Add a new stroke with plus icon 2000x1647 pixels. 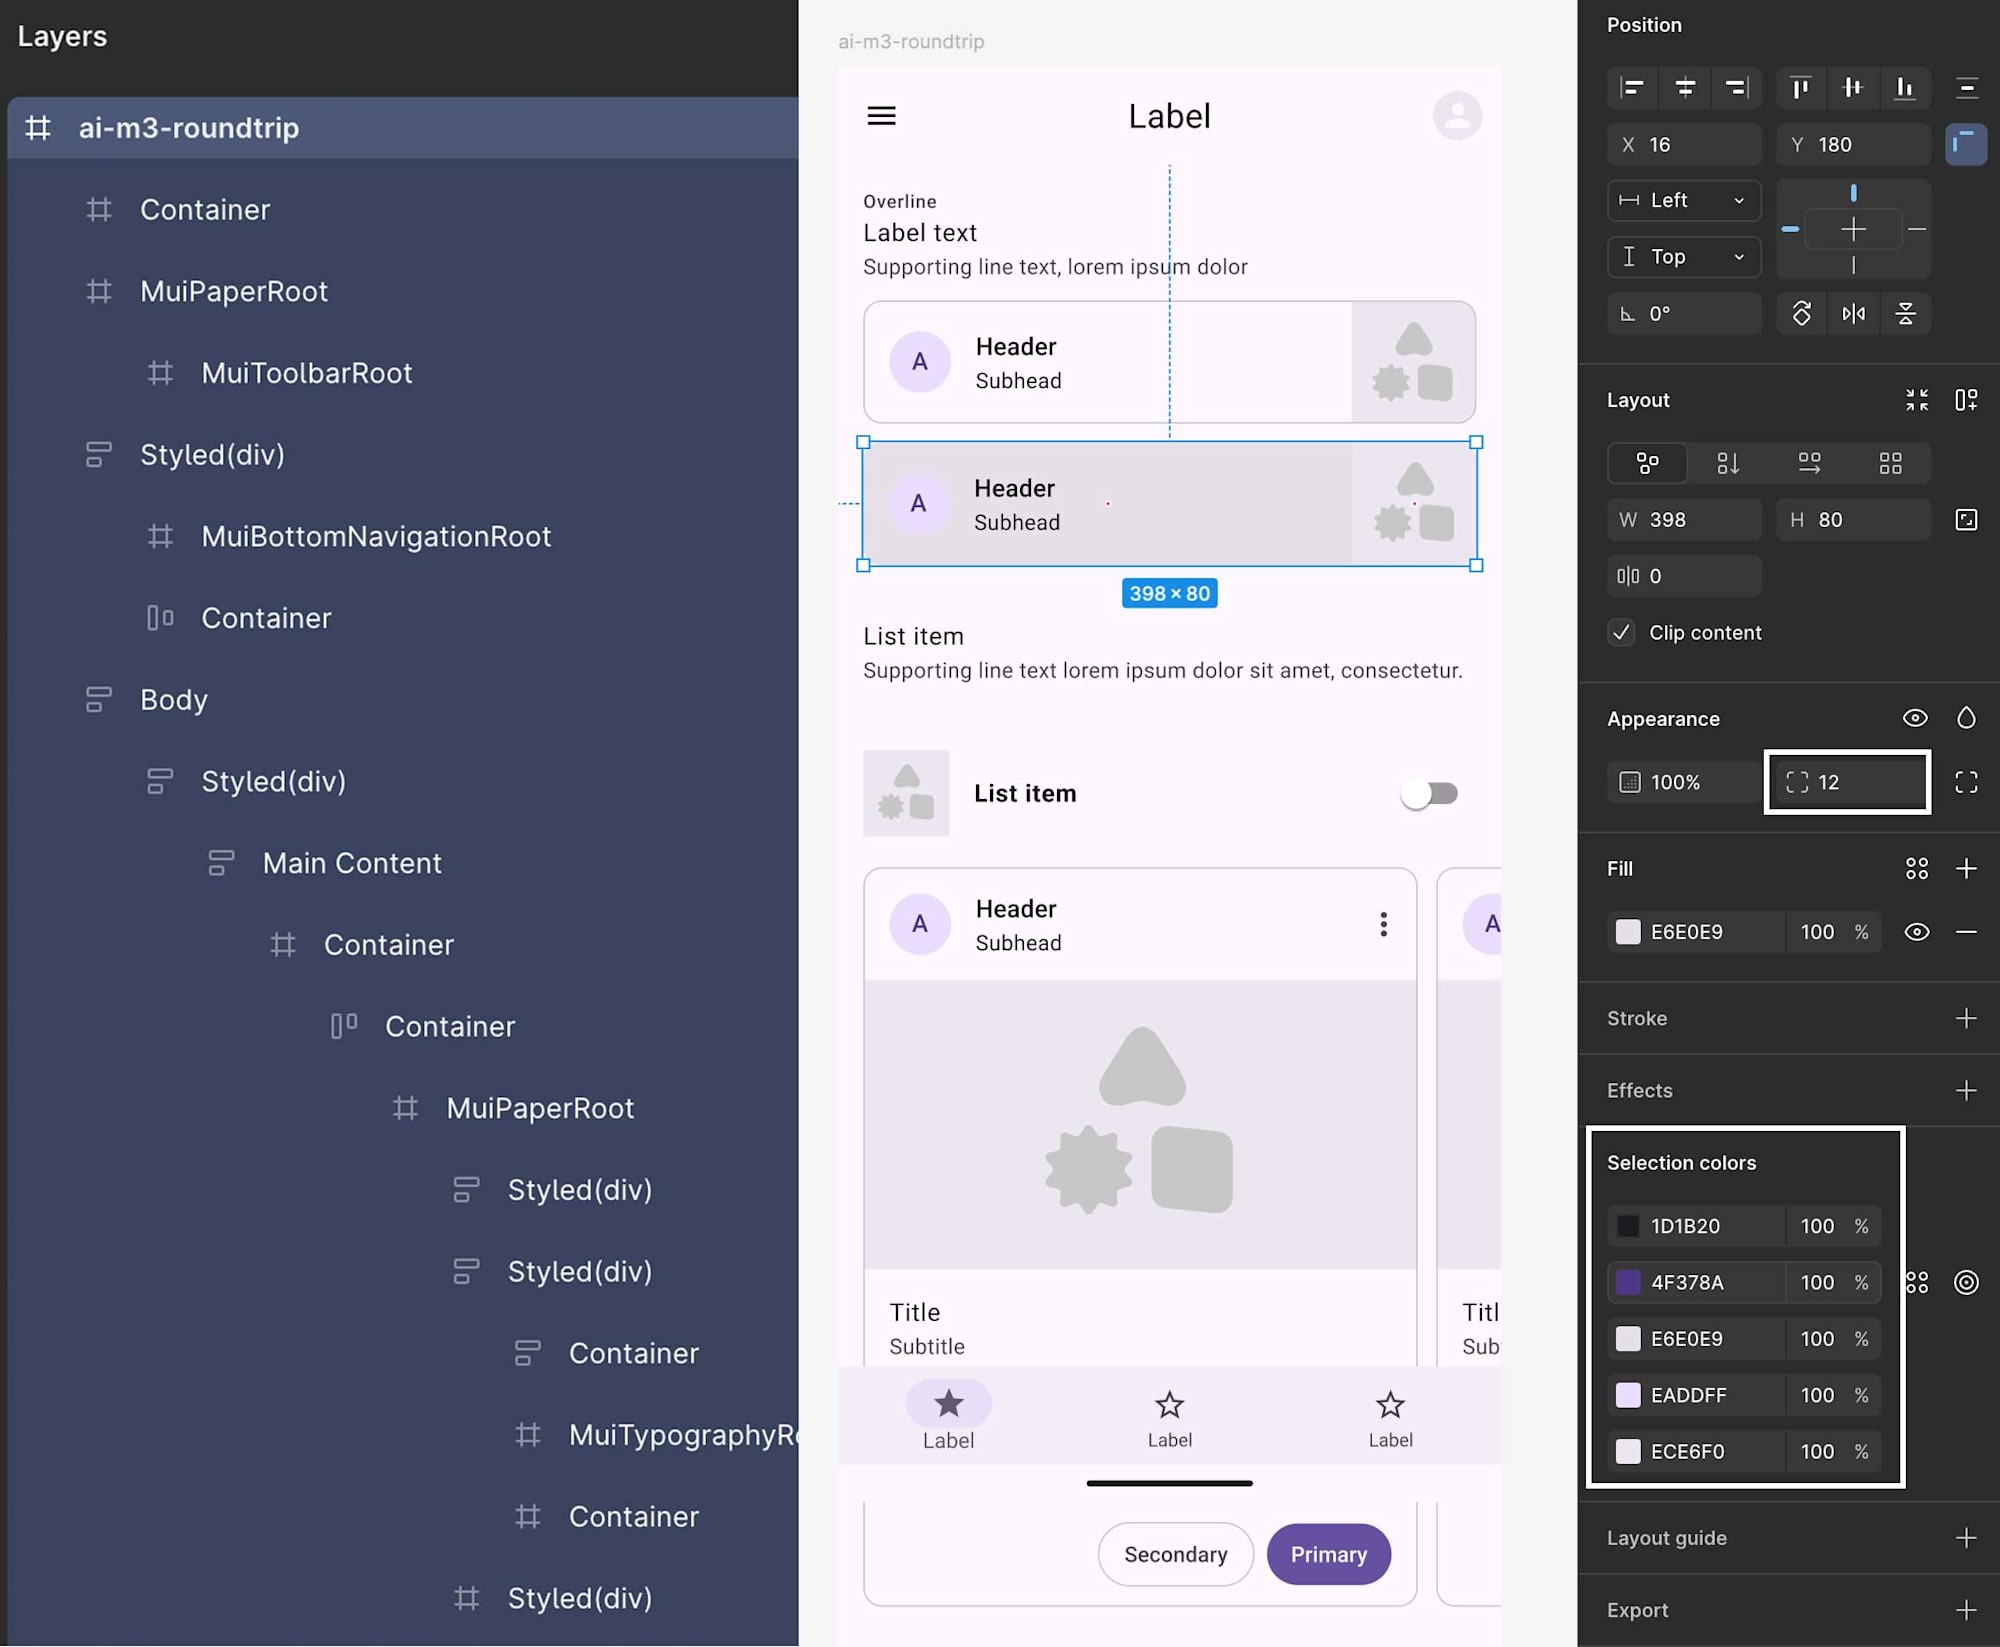point(1965,1018)
